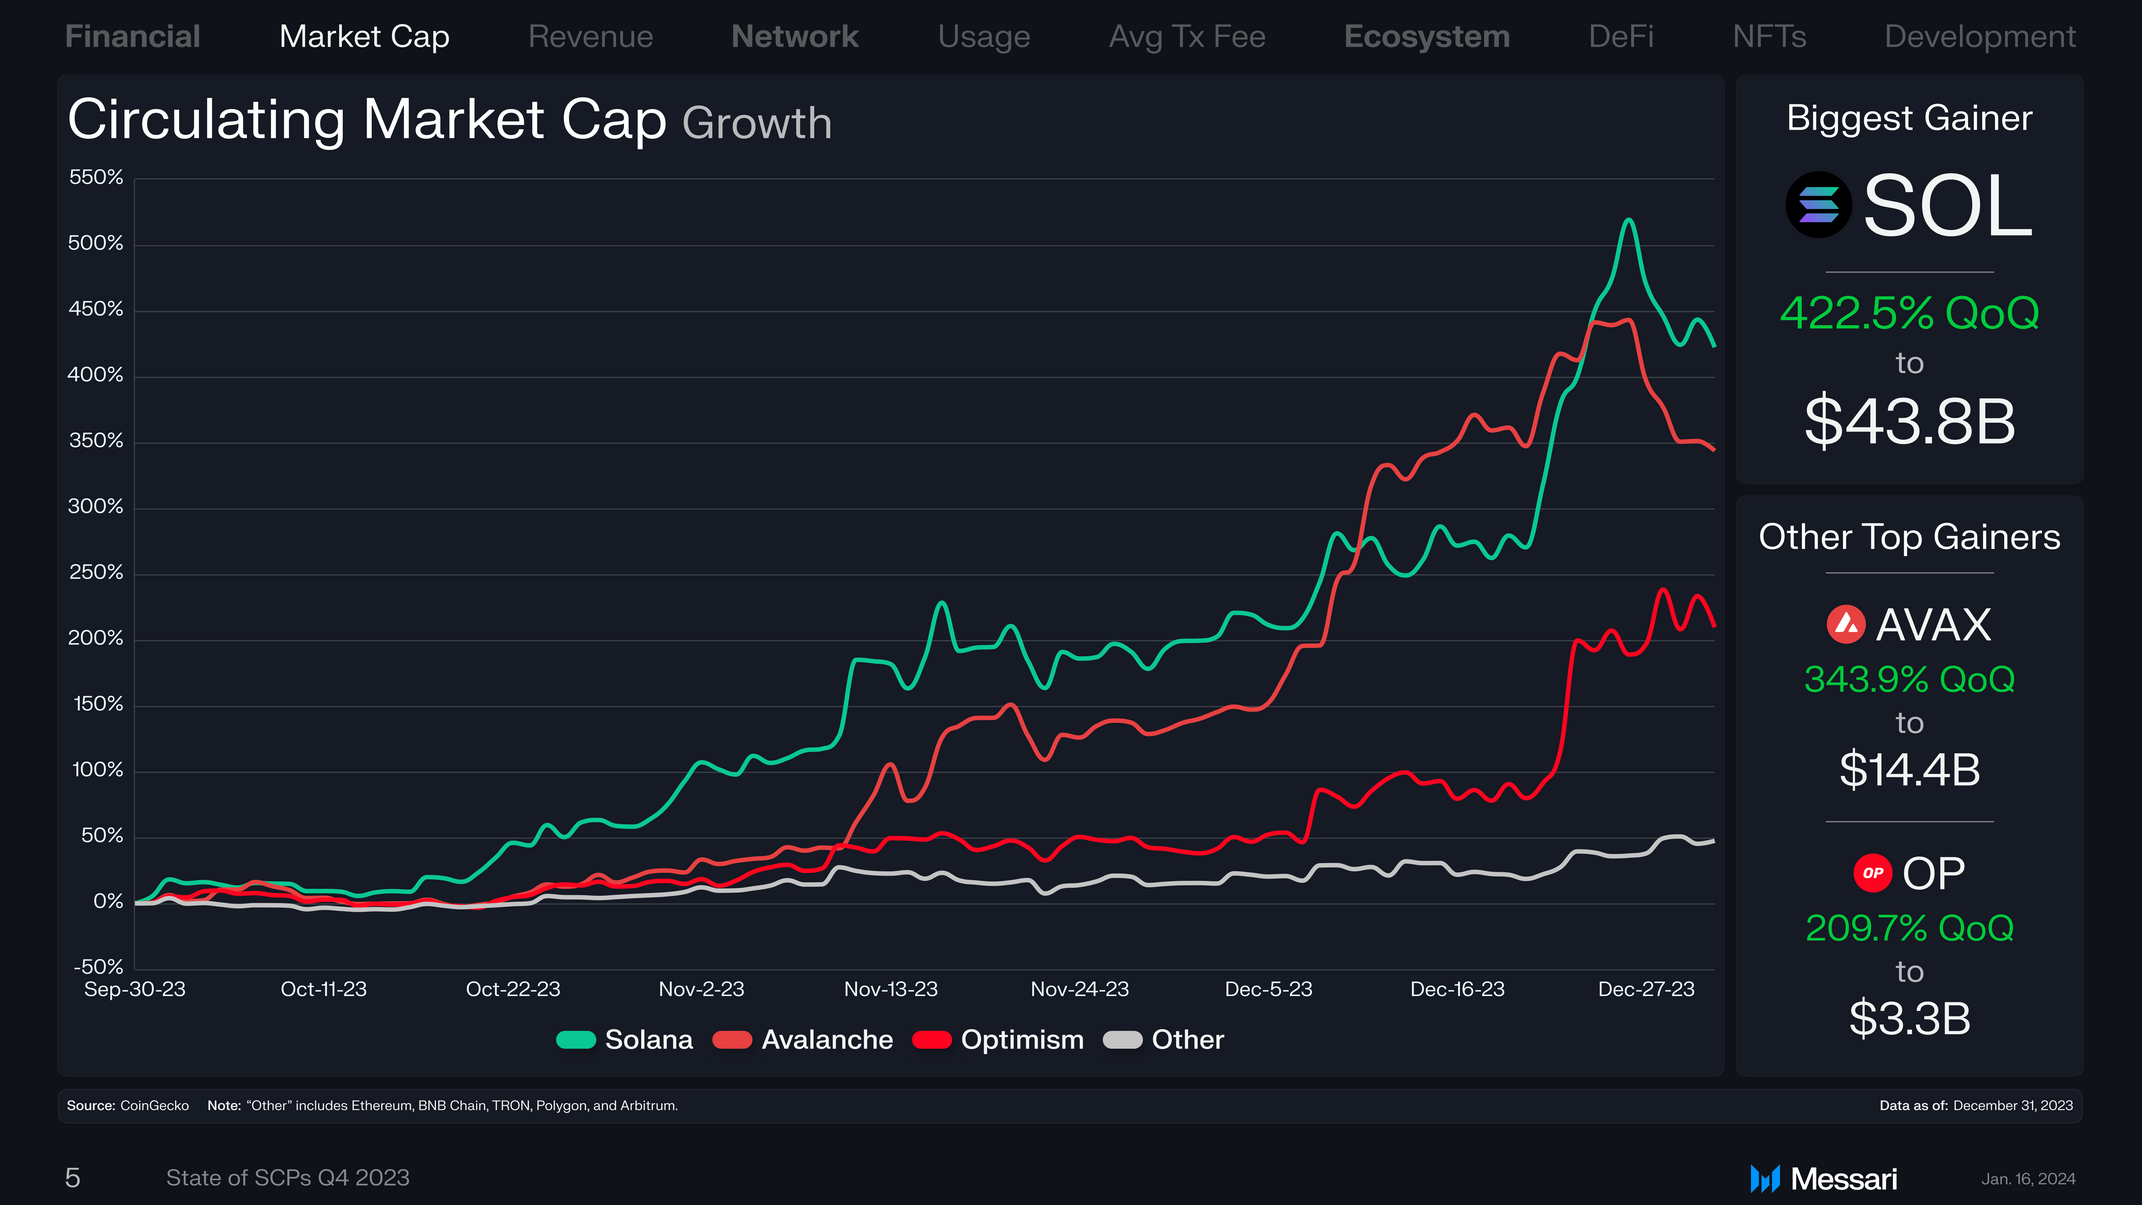Open the NFTs tab

(1769, 37)
